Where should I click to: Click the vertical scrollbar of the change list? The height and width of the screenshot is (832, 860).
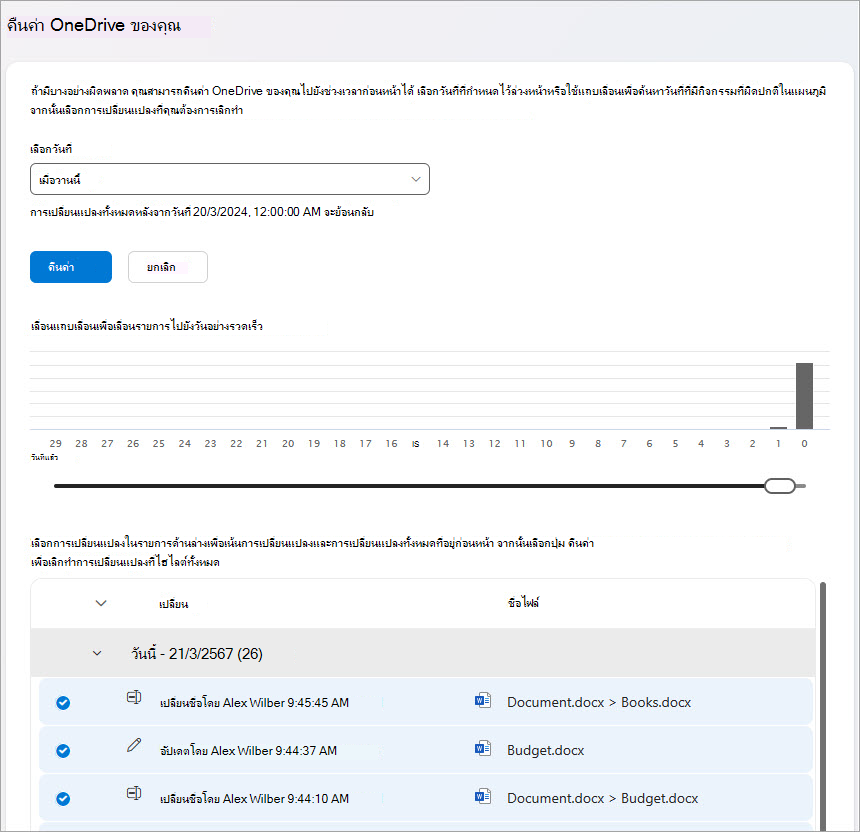coord(822,706)
